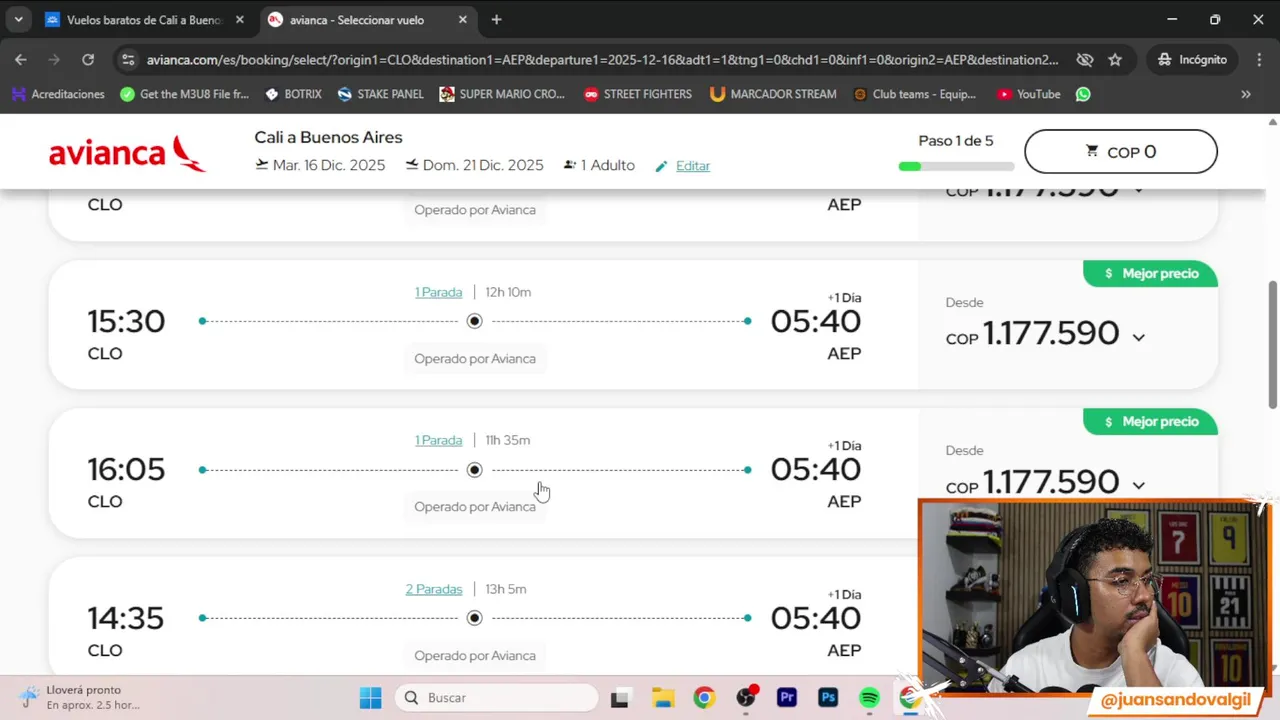Click the Paso 1 de 5 progress bar
Screen dimensions: 1280x720
tap(956, 166)
